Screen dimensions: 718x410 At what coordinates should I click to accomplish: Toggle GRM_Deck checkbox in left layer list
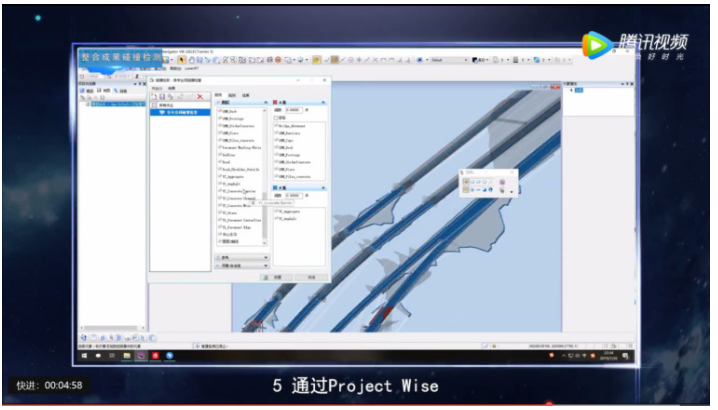(220, 111)
